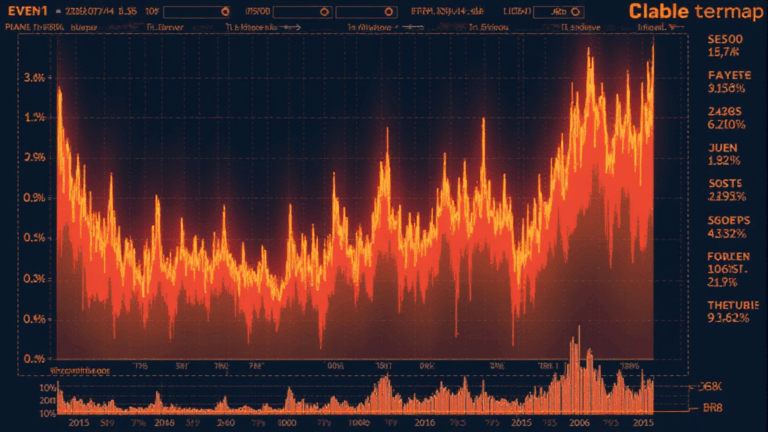Select the 2428S legend entry
This screenshot has height=432, width=768.
[726, 118]
